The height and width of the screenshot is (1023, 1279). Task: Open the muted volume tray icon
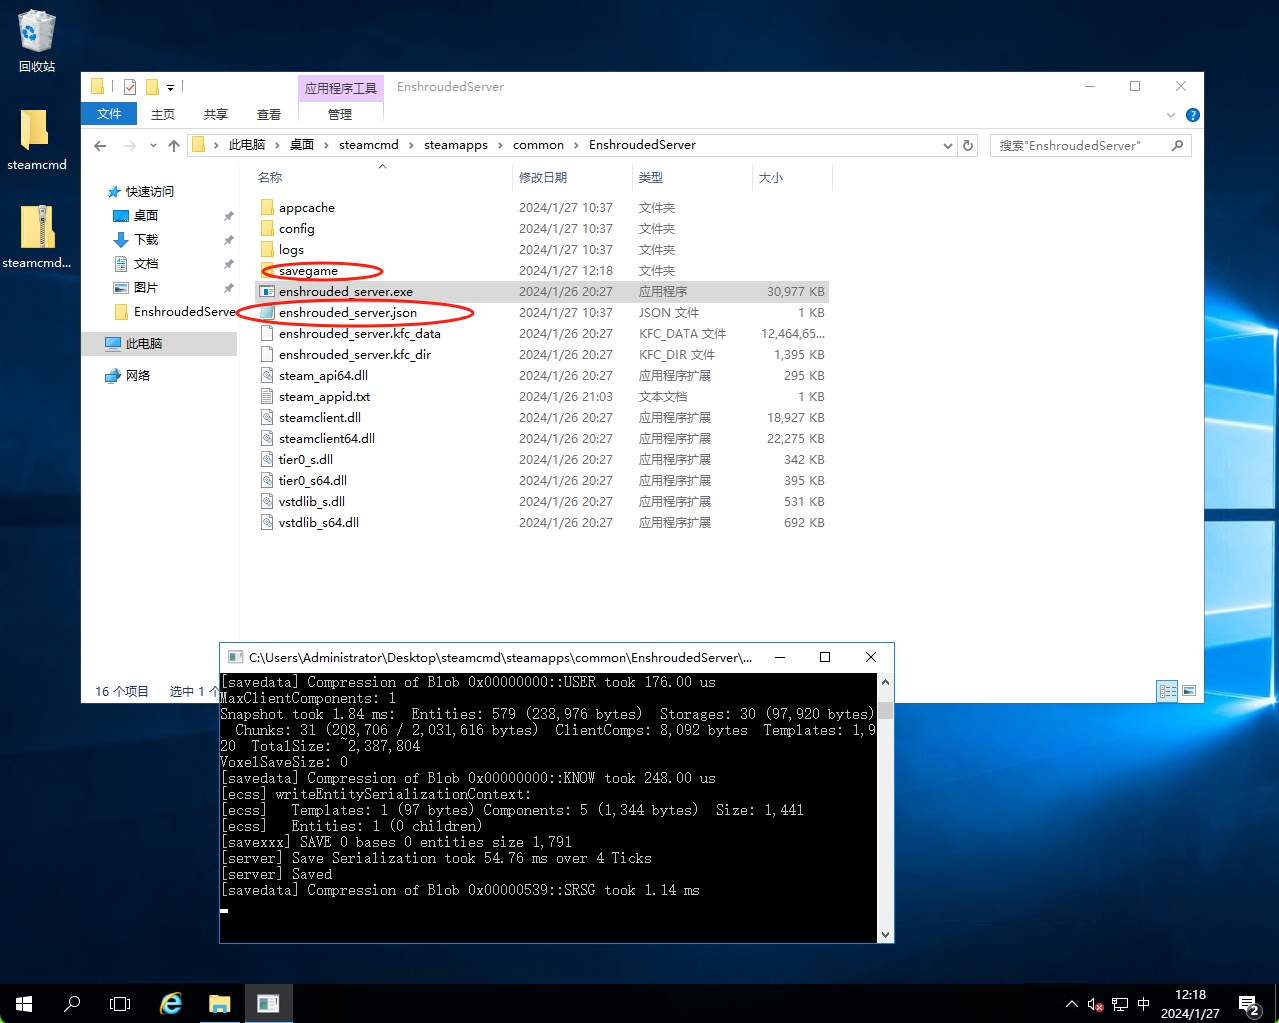(x=1096, y=1004)
